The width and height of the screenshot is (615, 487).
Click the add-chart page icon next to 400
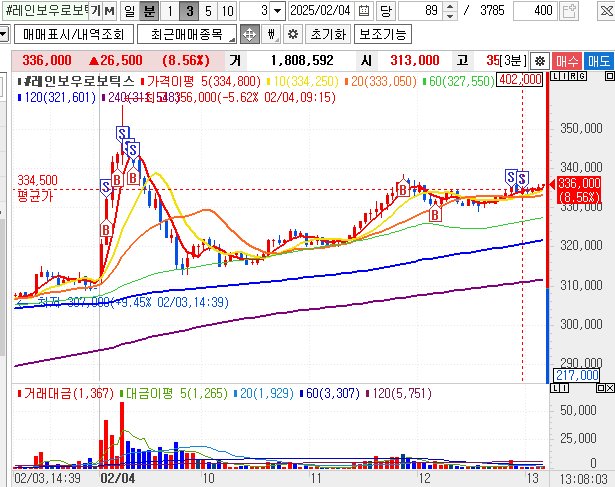569,11
